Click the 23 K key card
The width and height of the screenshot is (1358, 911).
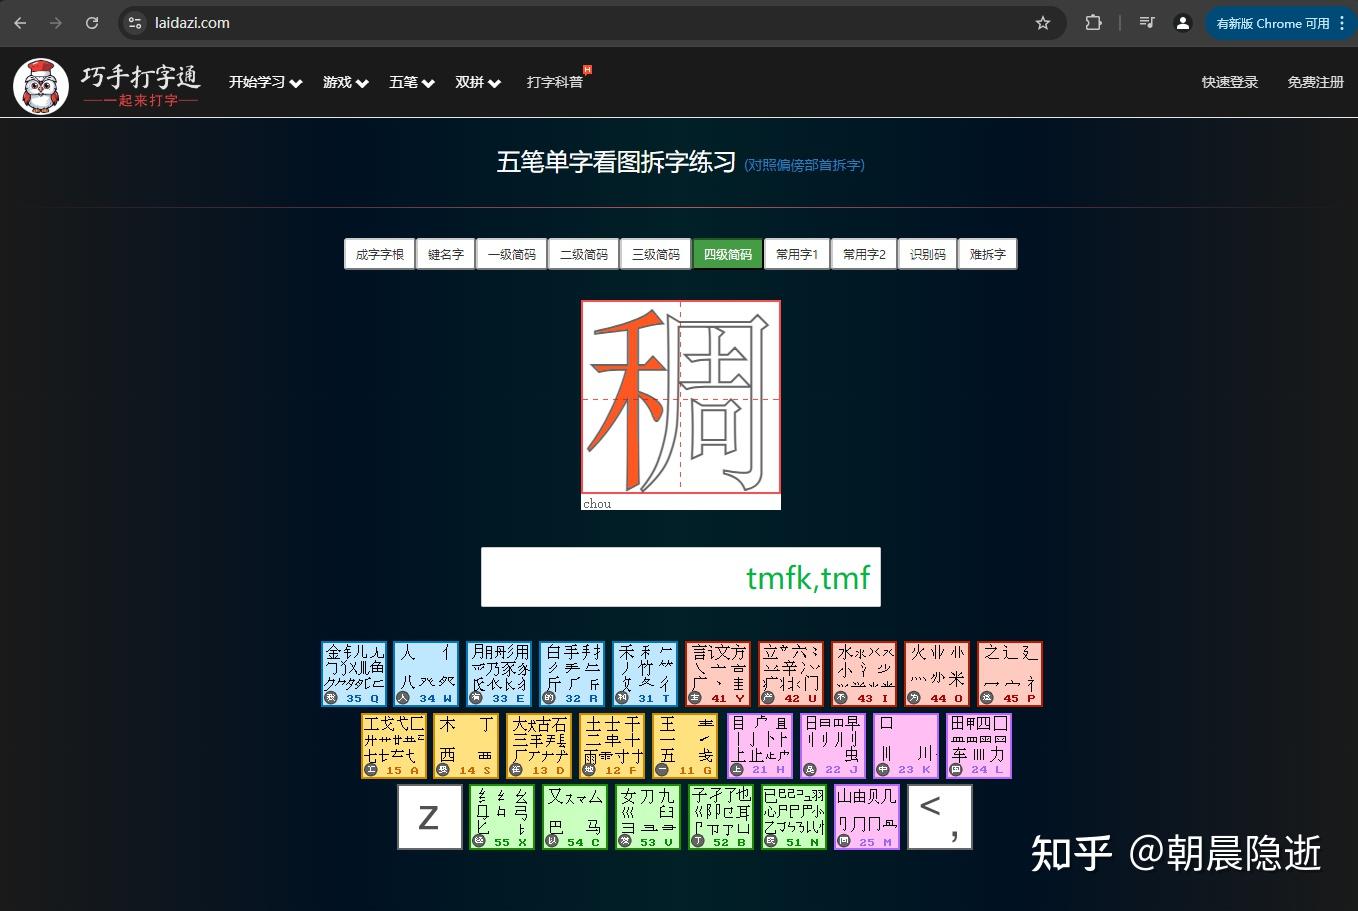coord(906,745)
